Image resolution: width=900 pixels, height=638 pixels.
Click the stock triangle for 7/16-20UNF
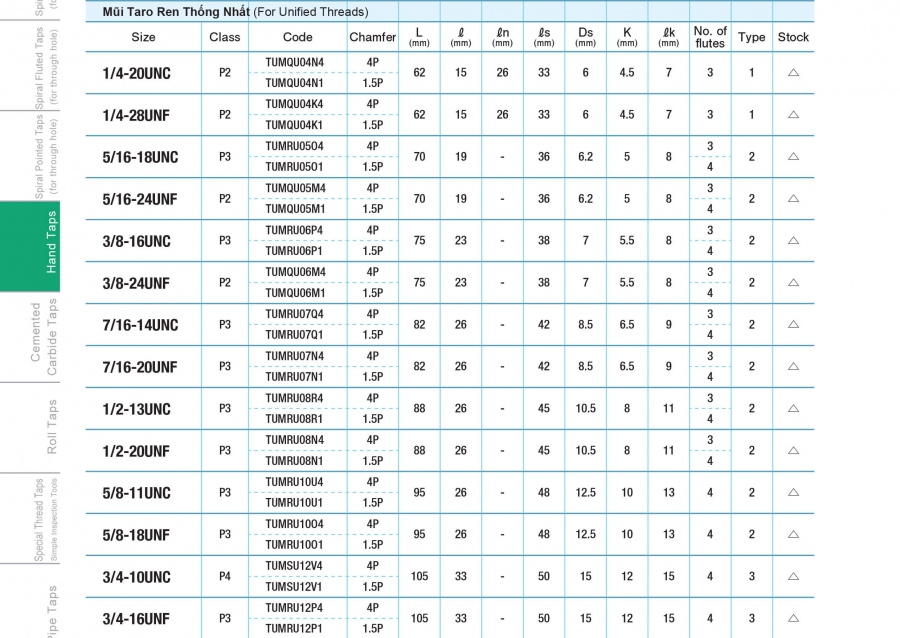point(793,366)
